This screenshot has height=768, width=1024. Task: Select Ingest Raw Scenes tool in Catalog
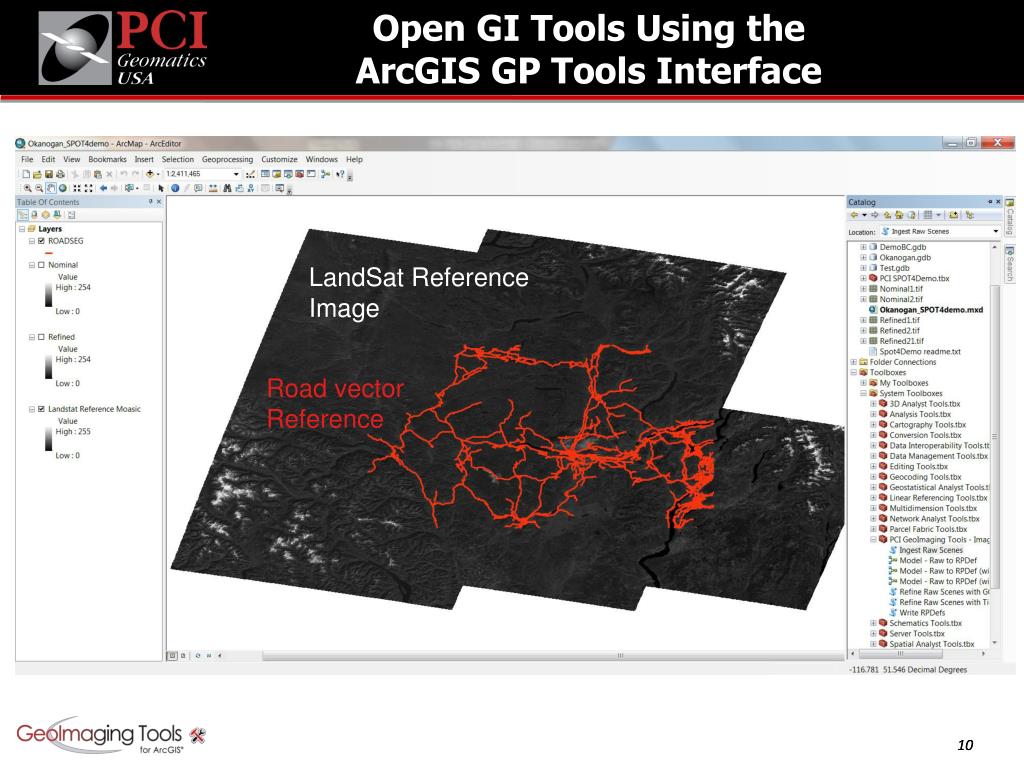[x=930, y=550]
